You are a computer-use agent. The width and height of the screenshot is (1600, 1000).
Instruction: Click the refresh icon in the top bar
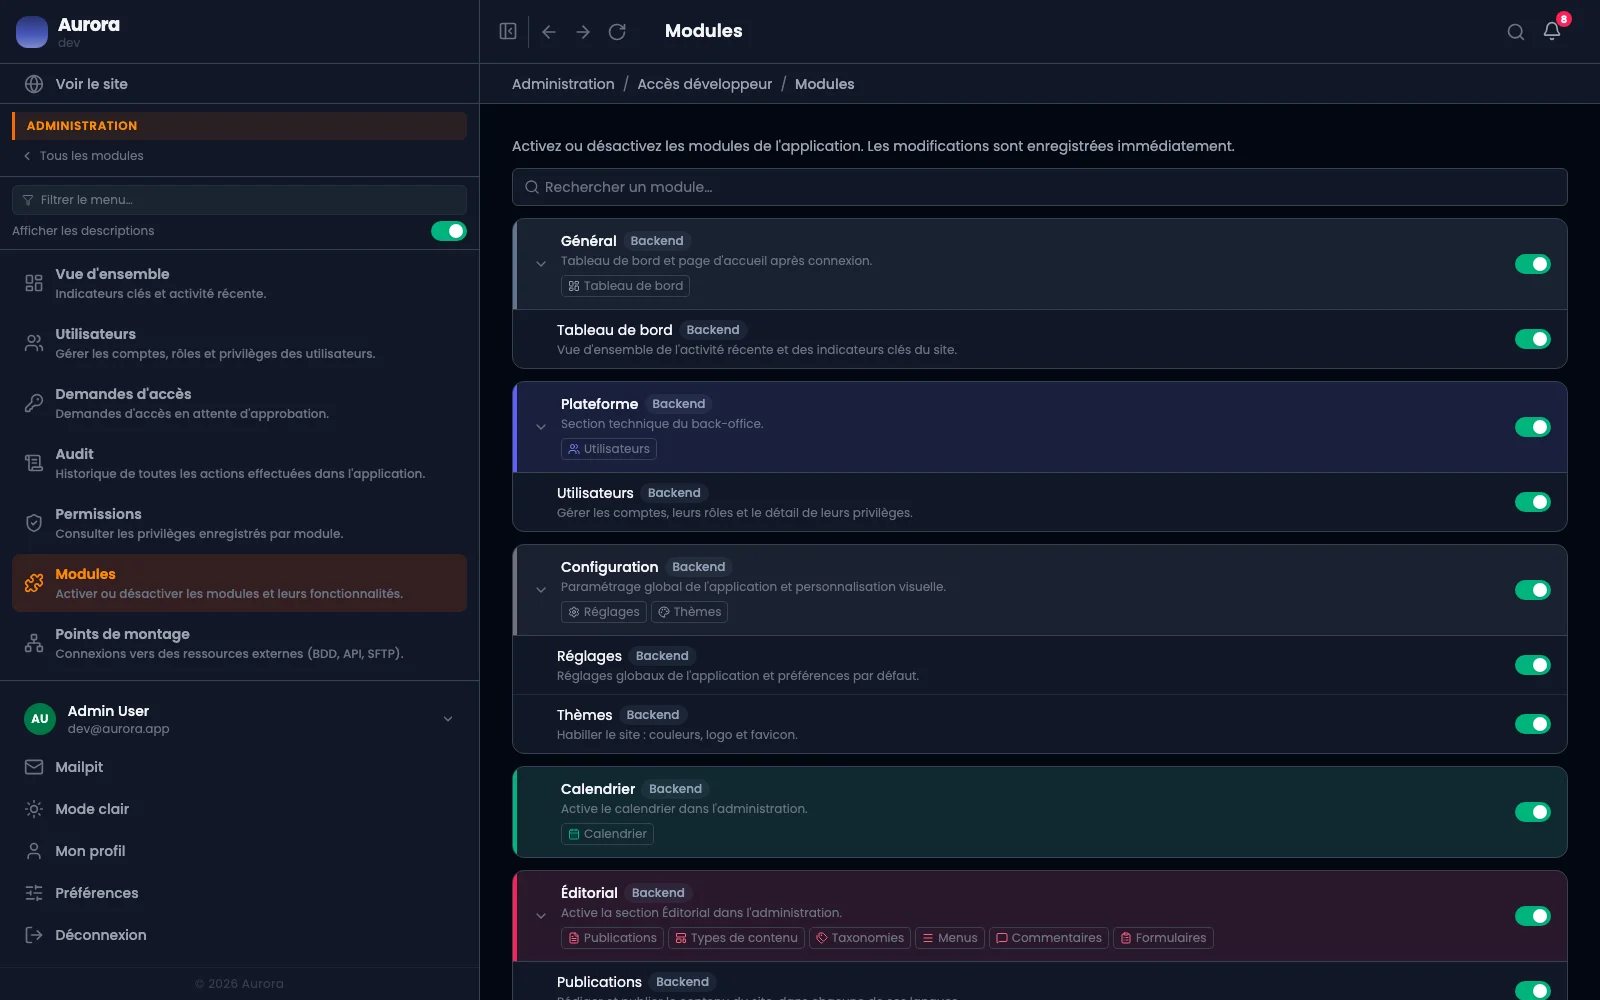(x=617, y=32)
